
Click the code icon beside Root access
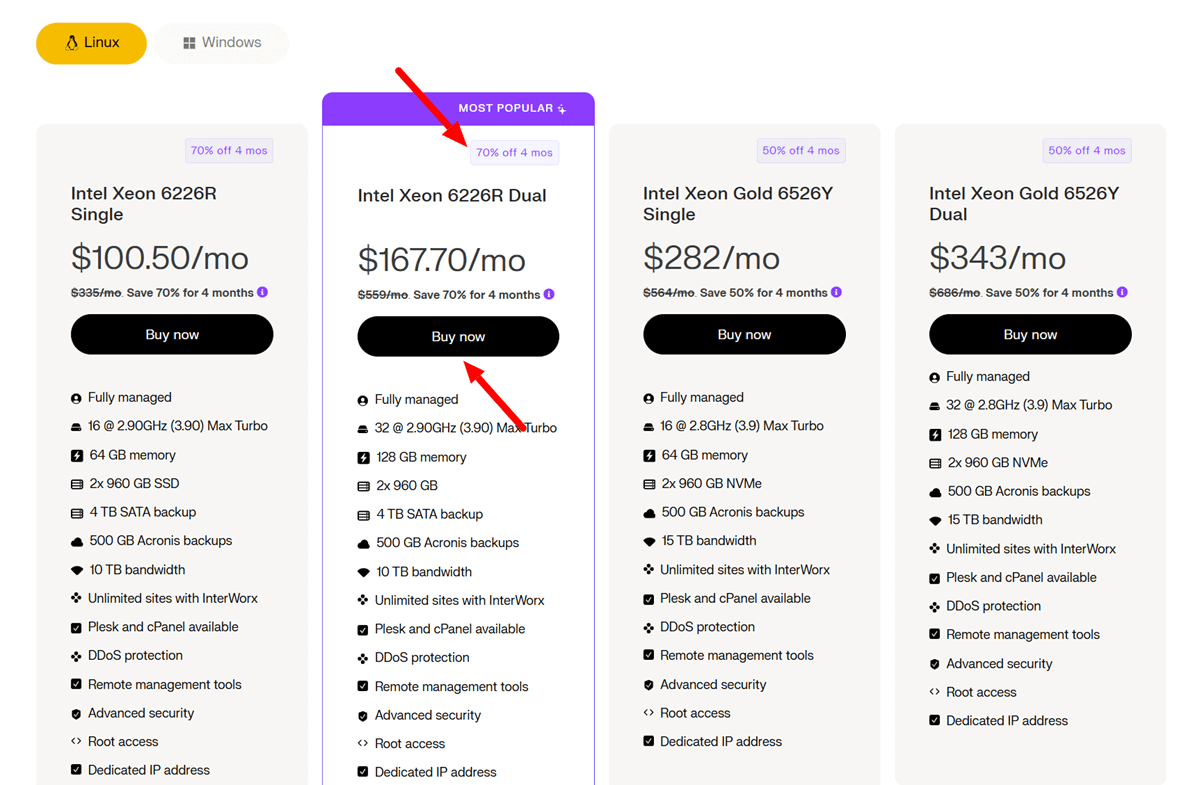click(362, 743)
